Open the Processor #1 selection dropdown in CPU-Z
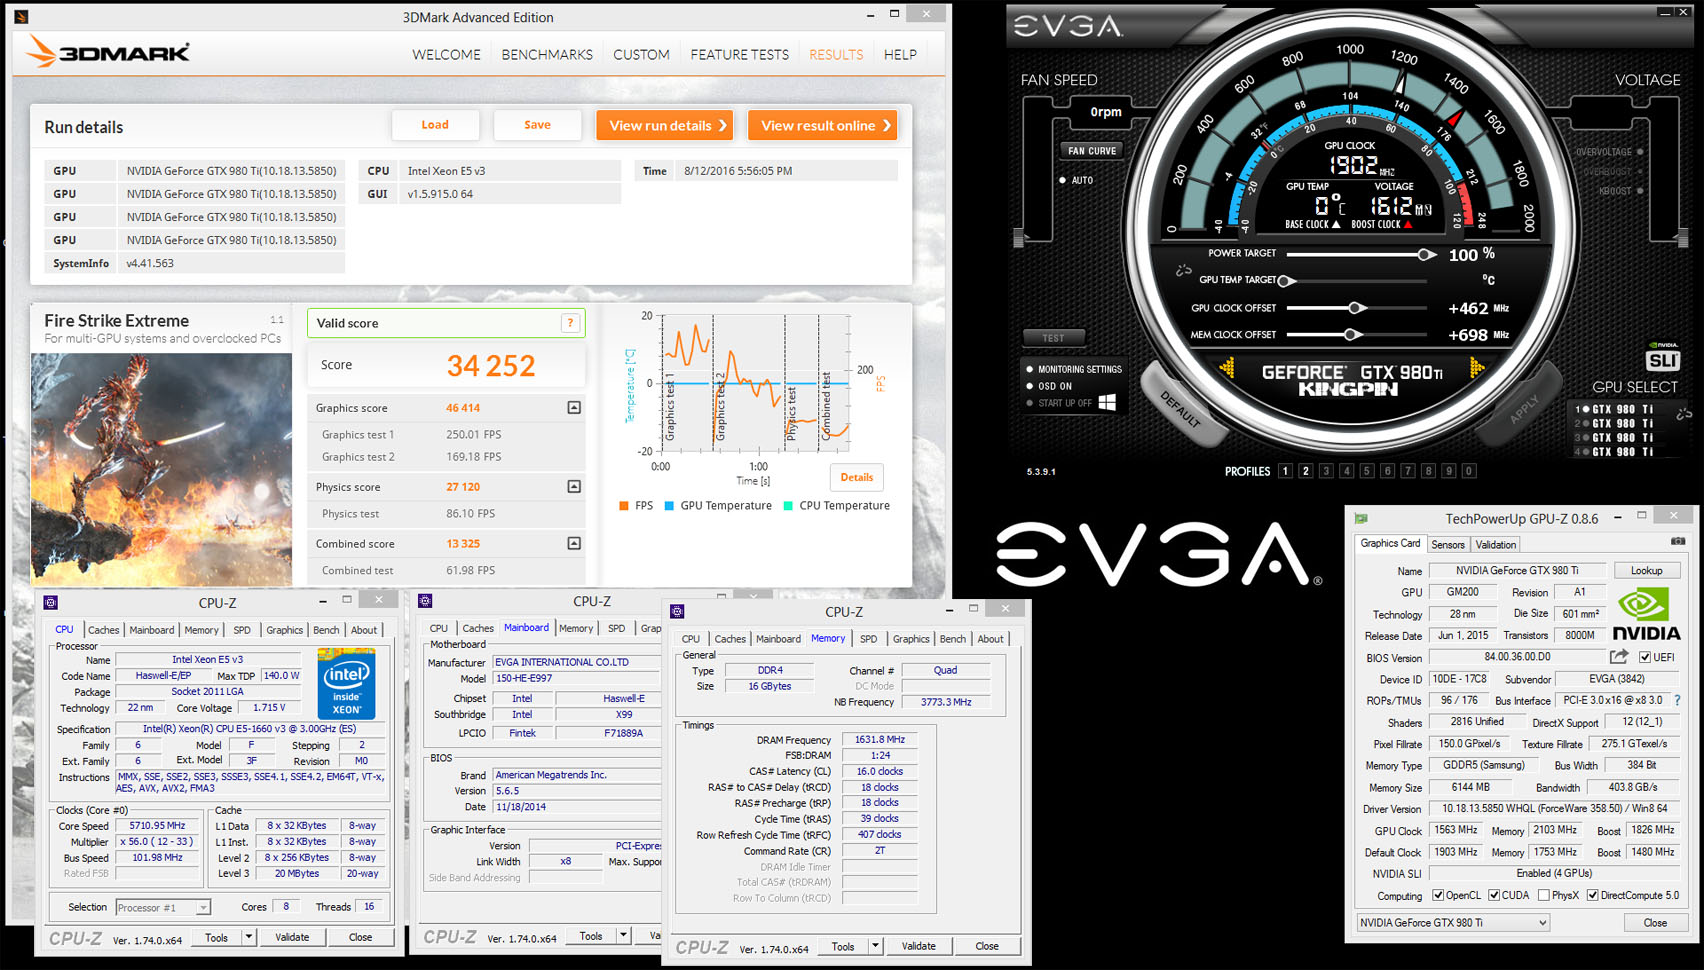 [x=203, y=908]
